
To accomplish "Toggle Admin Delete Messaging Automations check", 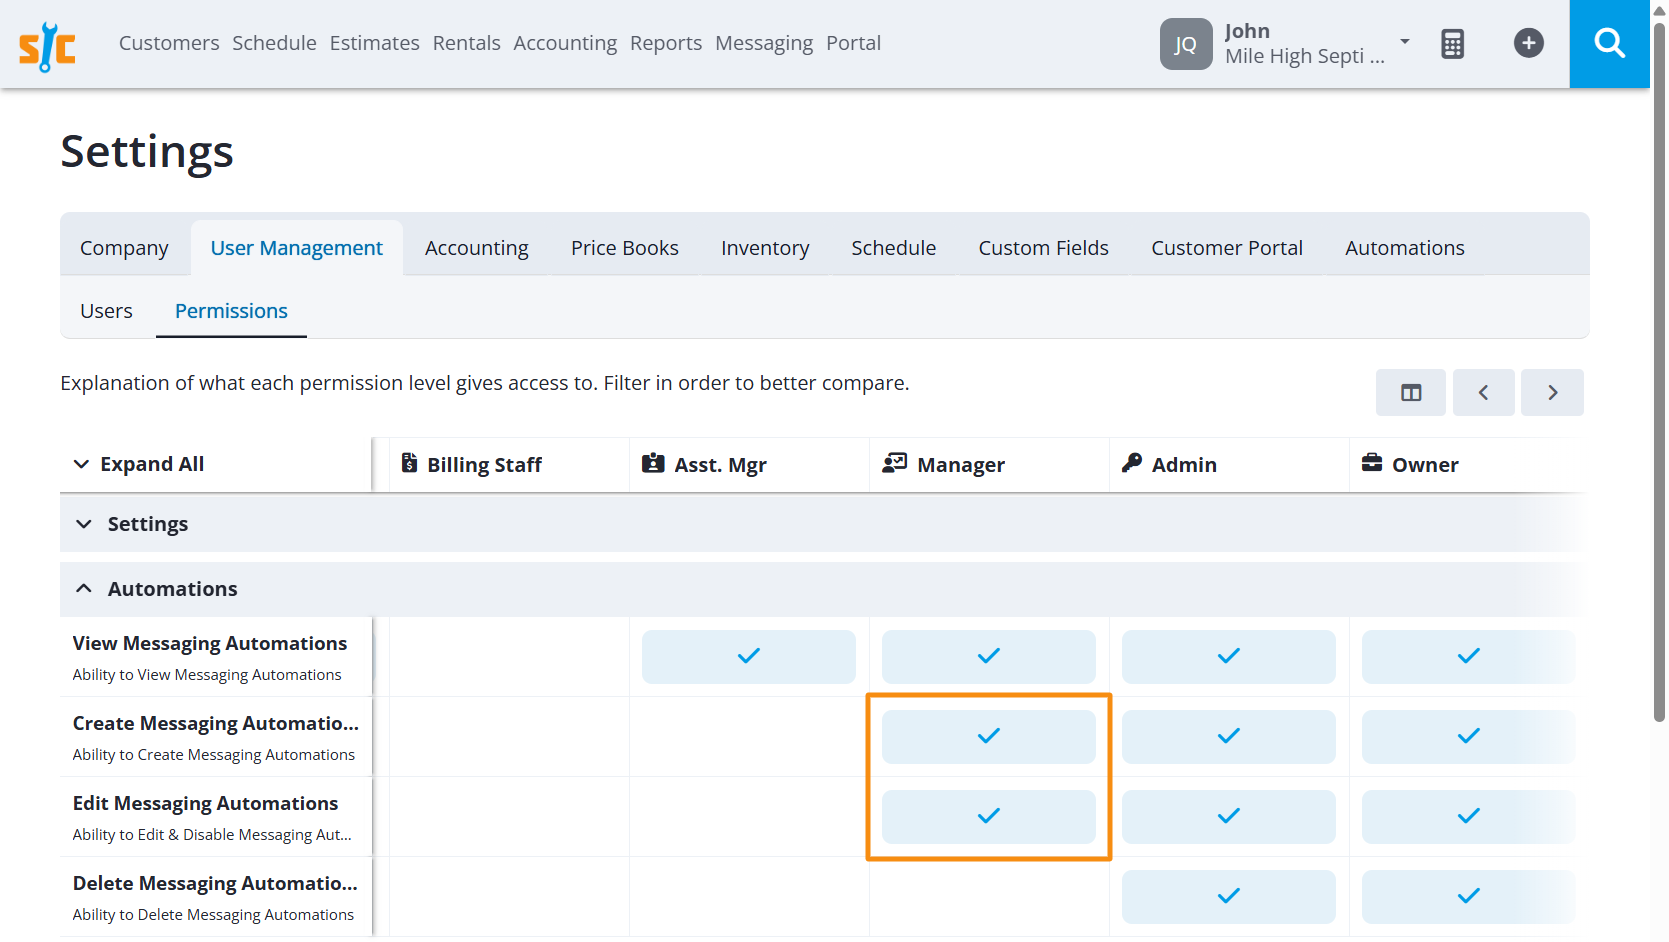I will pos(1228,896).
